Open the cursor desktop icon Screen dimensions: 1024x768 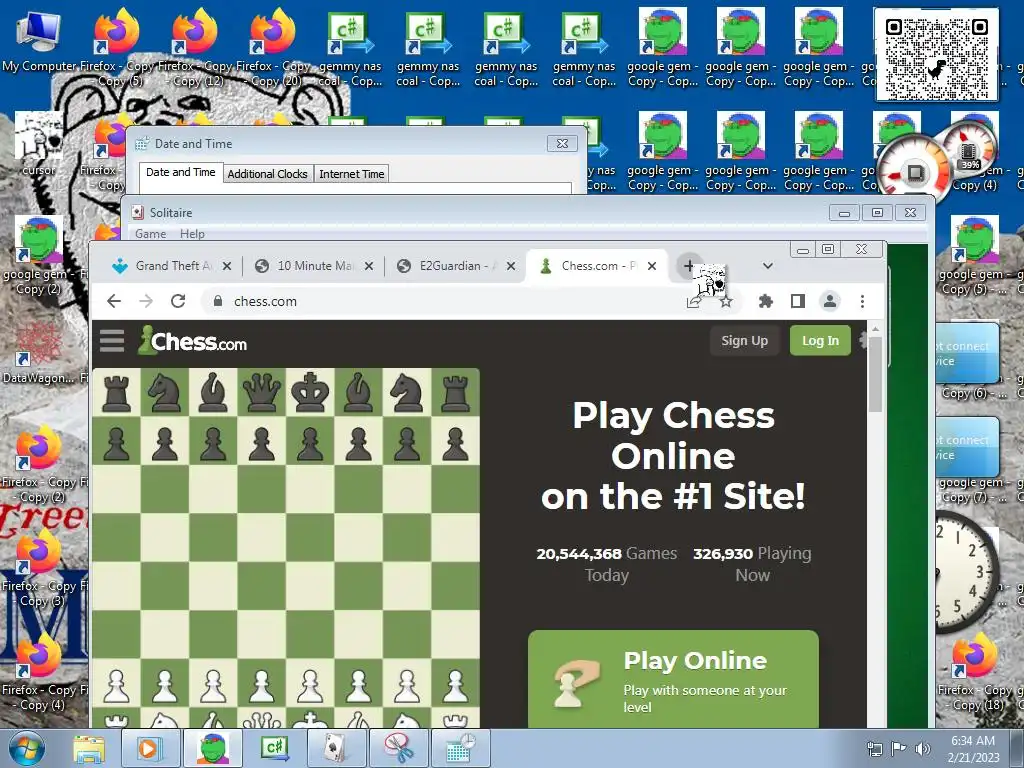[x=39, y=144]
